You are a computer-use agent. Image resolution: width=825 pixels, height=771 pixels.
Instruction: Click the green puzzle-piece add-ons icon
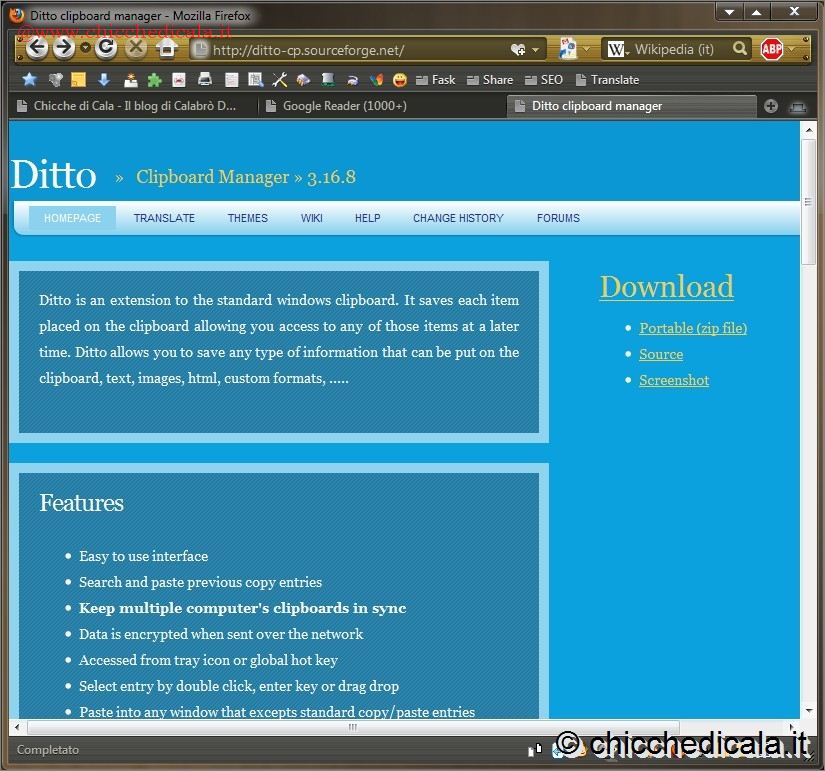tap(154, 80)
